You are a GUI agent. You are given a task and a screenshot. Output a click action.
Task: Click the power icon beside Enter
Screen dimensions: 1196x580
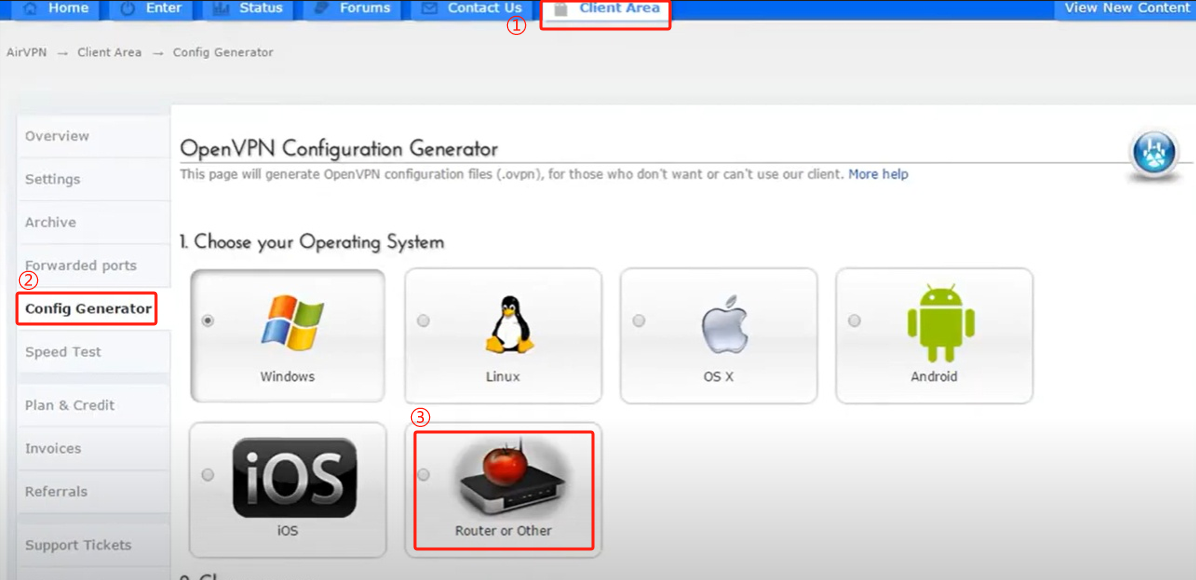(x=127, y=9)
